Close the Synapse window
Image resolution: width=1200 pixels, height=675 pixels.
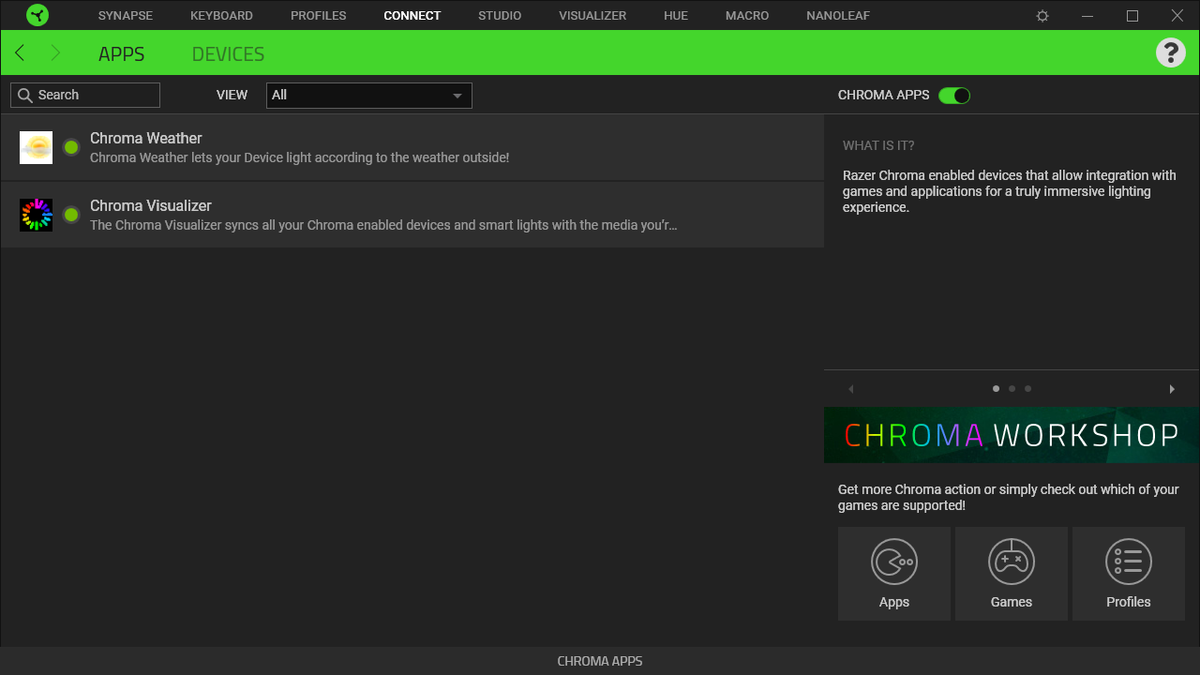[x=1177, y=16]
